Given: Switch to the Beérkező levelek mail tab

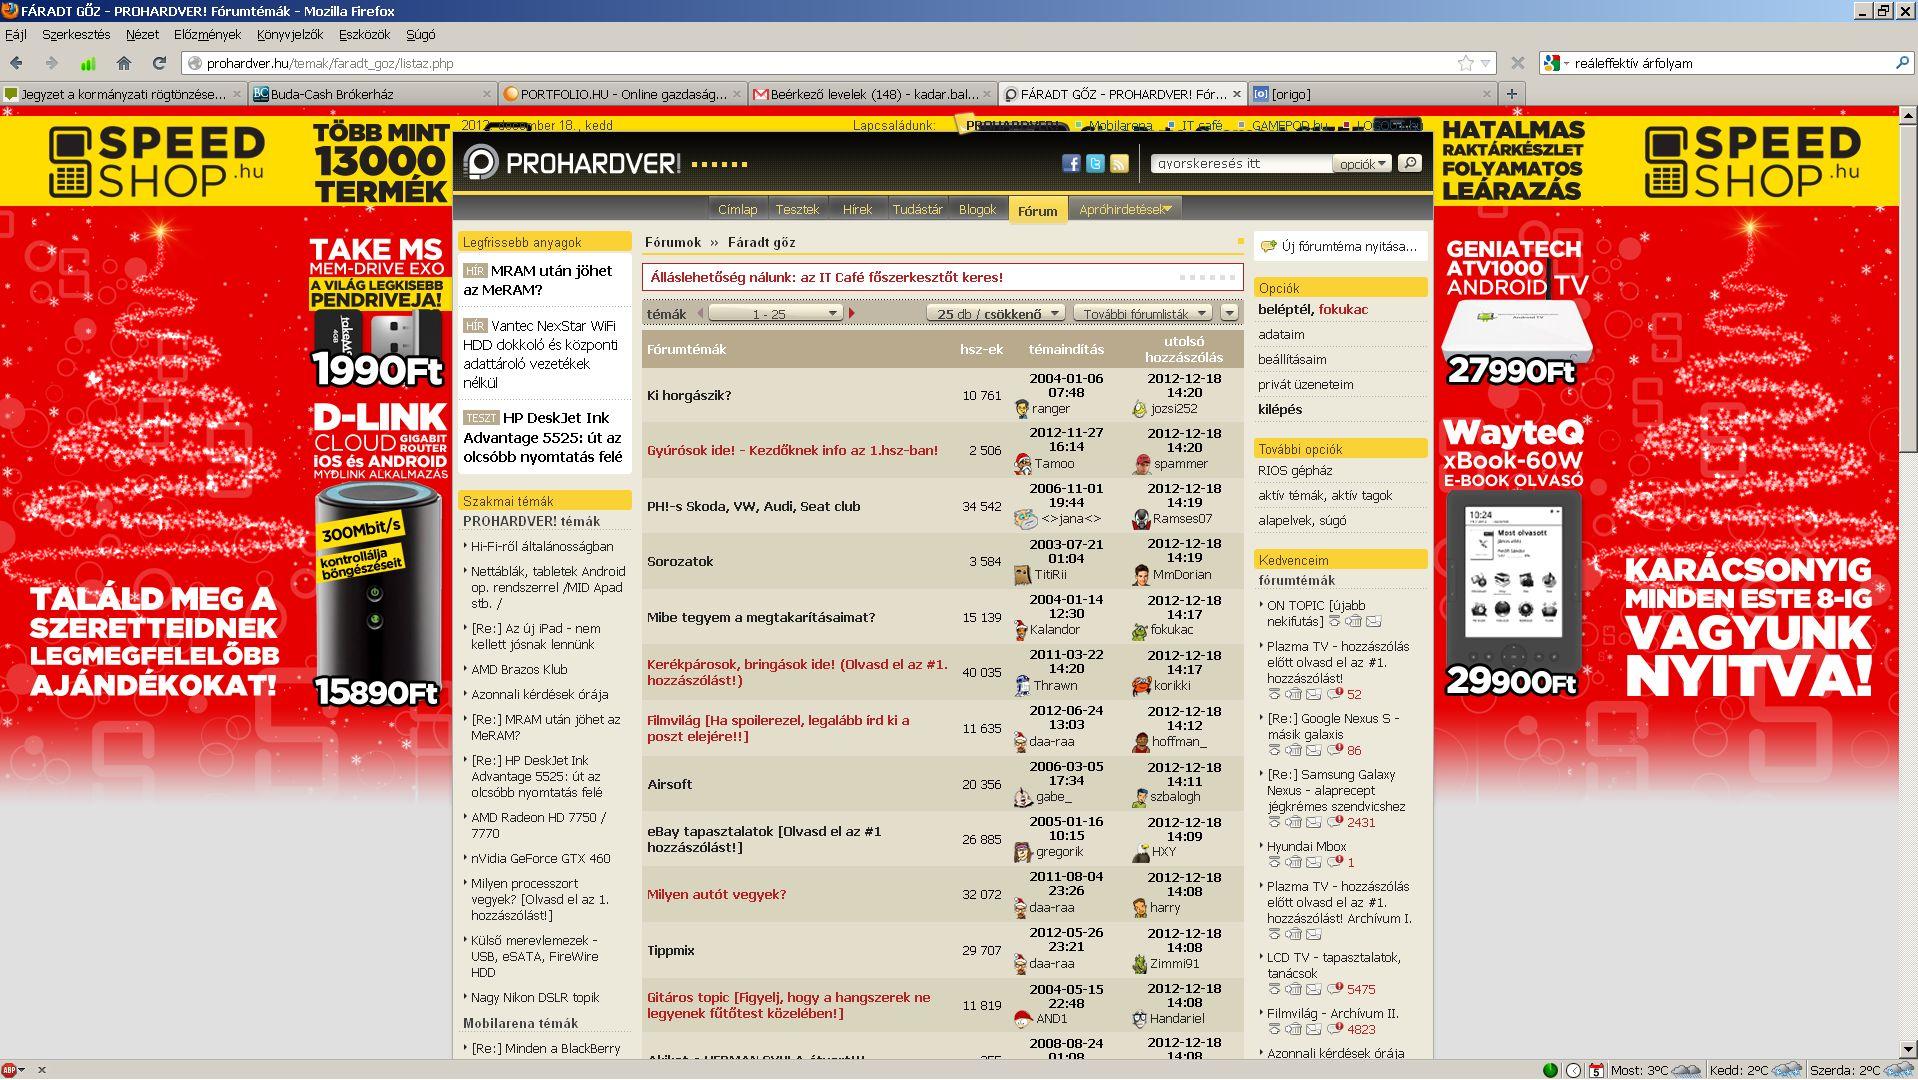Looking at the screenshot, I should point(873,94).
